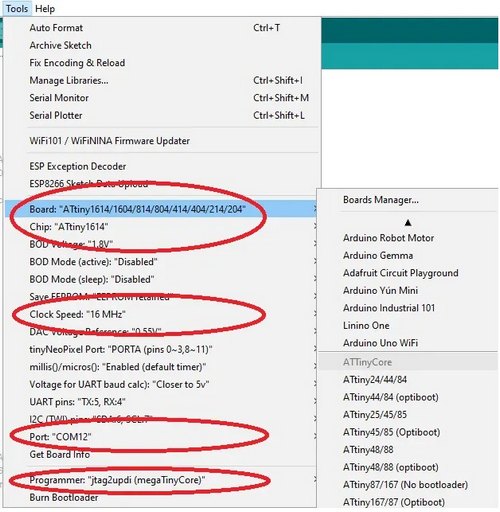Viewport: 500px width, 512px height.
Task: Select Arduino Yún Mini board
Action: pos(408,290)
